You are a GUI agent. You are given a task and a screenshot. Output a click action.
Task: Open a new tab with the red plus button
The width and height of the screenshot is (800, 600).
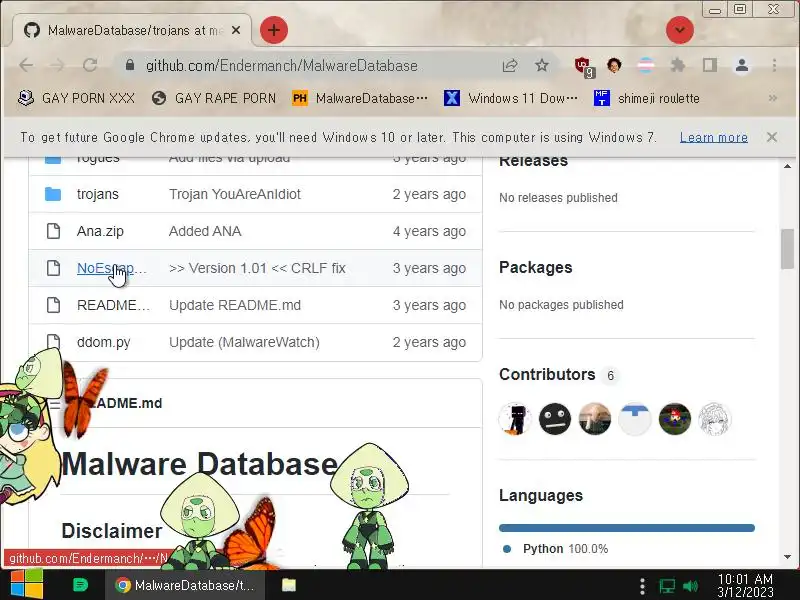click(x=273, y=30)
